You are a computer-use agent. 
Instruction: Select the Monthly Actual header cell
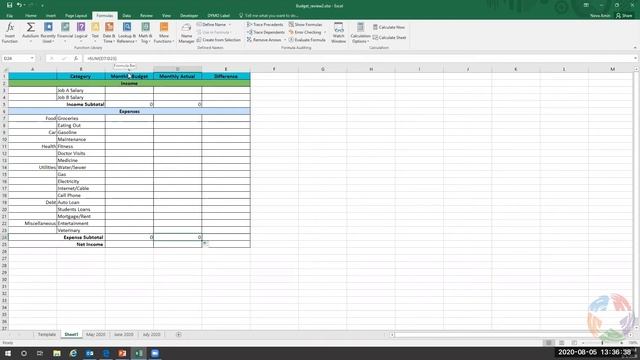(178, 76)
